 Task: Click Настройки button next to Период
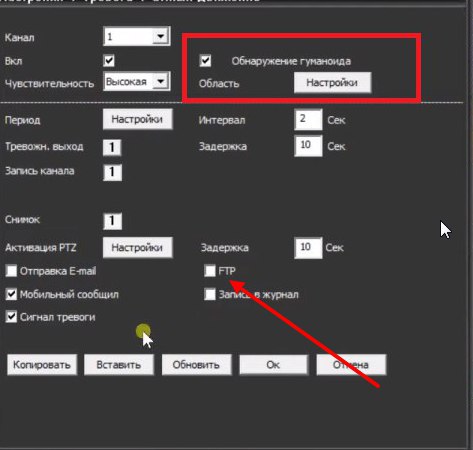[137, 119]
